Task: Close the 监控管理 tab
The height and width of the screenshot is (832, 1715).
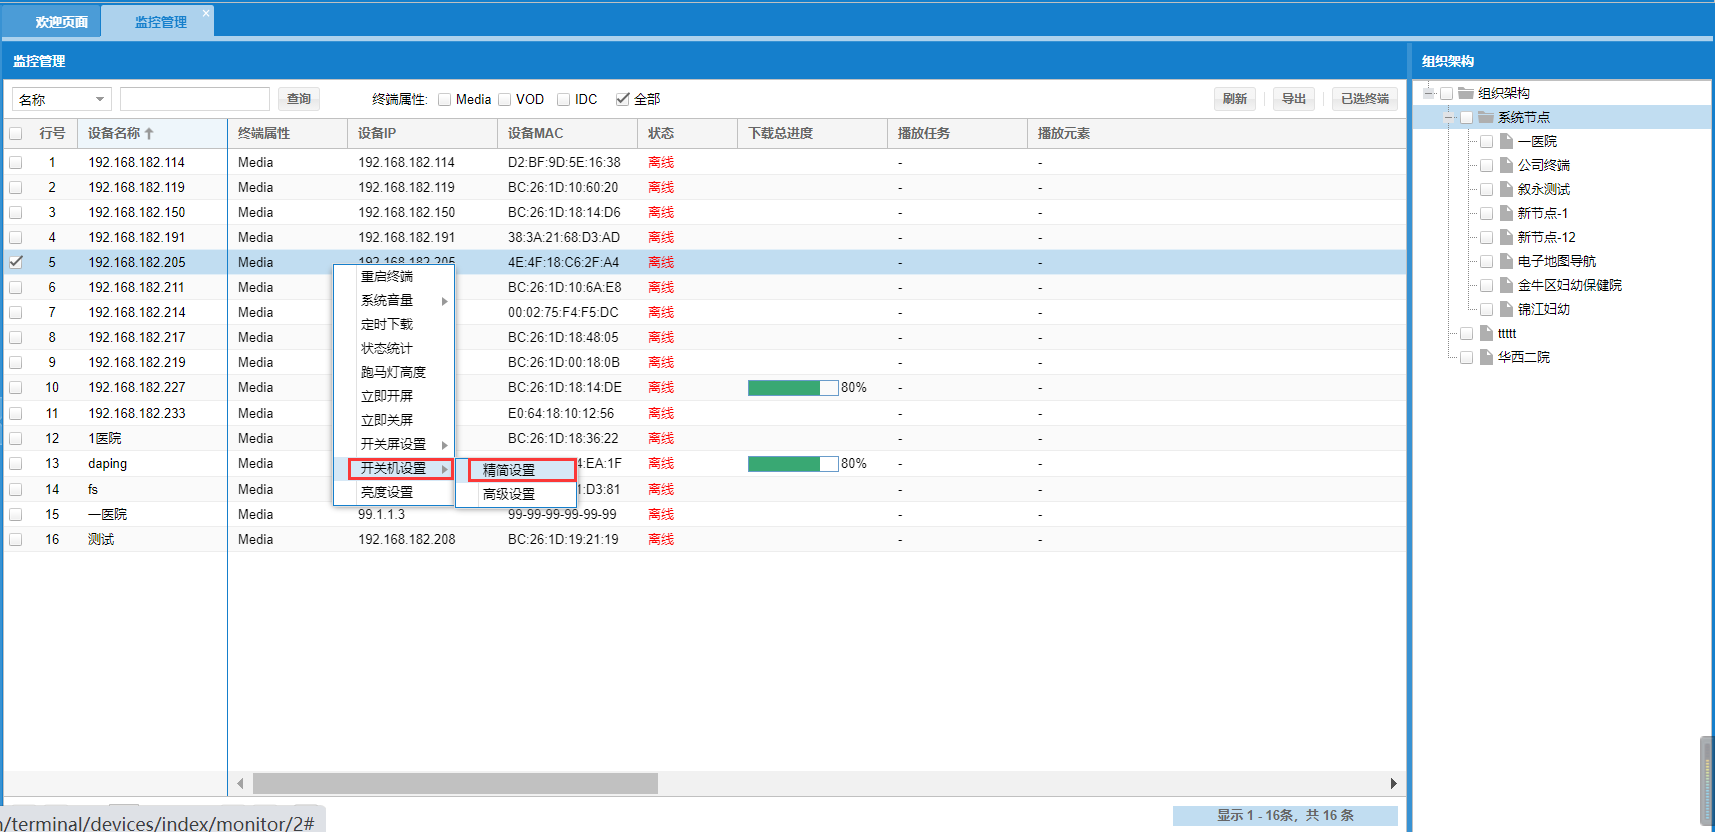Action: click(x=206, y=13)
